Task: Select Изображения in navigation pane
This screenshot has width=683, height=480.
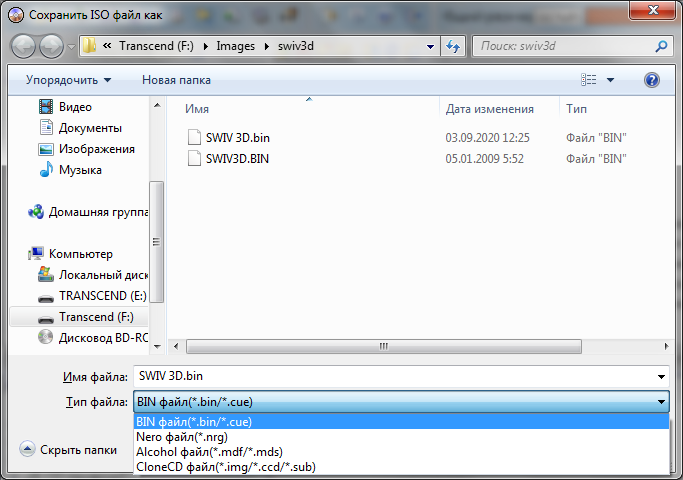Action: click(x=97, y=149)
